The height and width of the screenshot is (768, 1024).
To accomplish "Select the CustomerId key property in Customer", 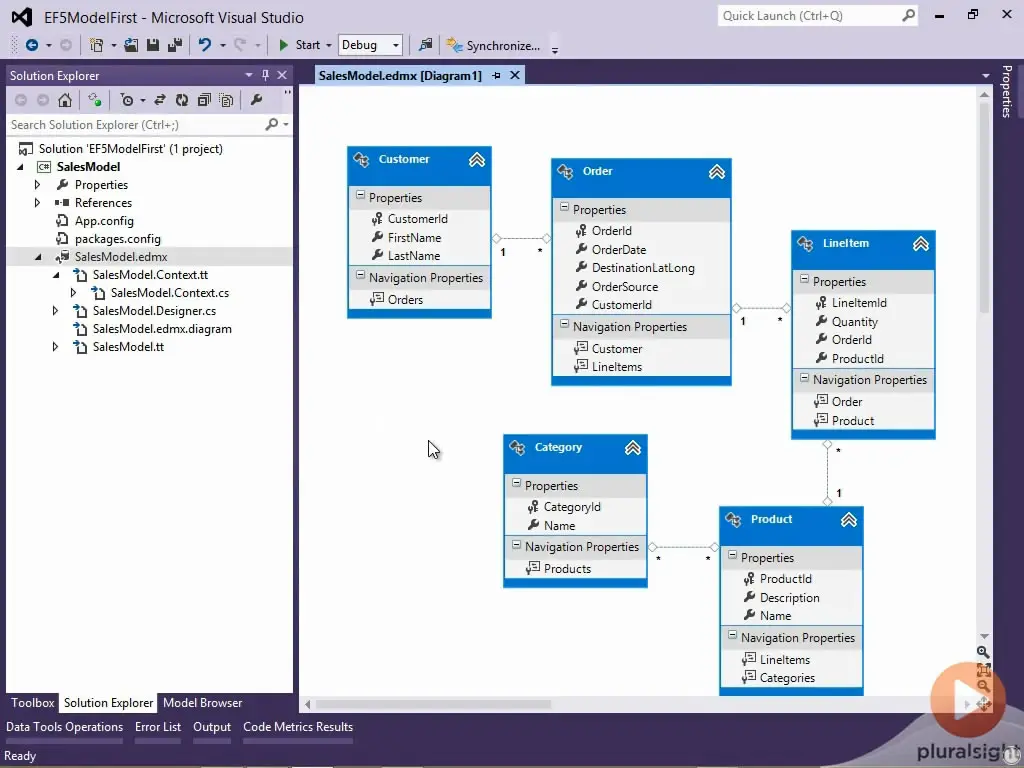I will tap(419, 219).
